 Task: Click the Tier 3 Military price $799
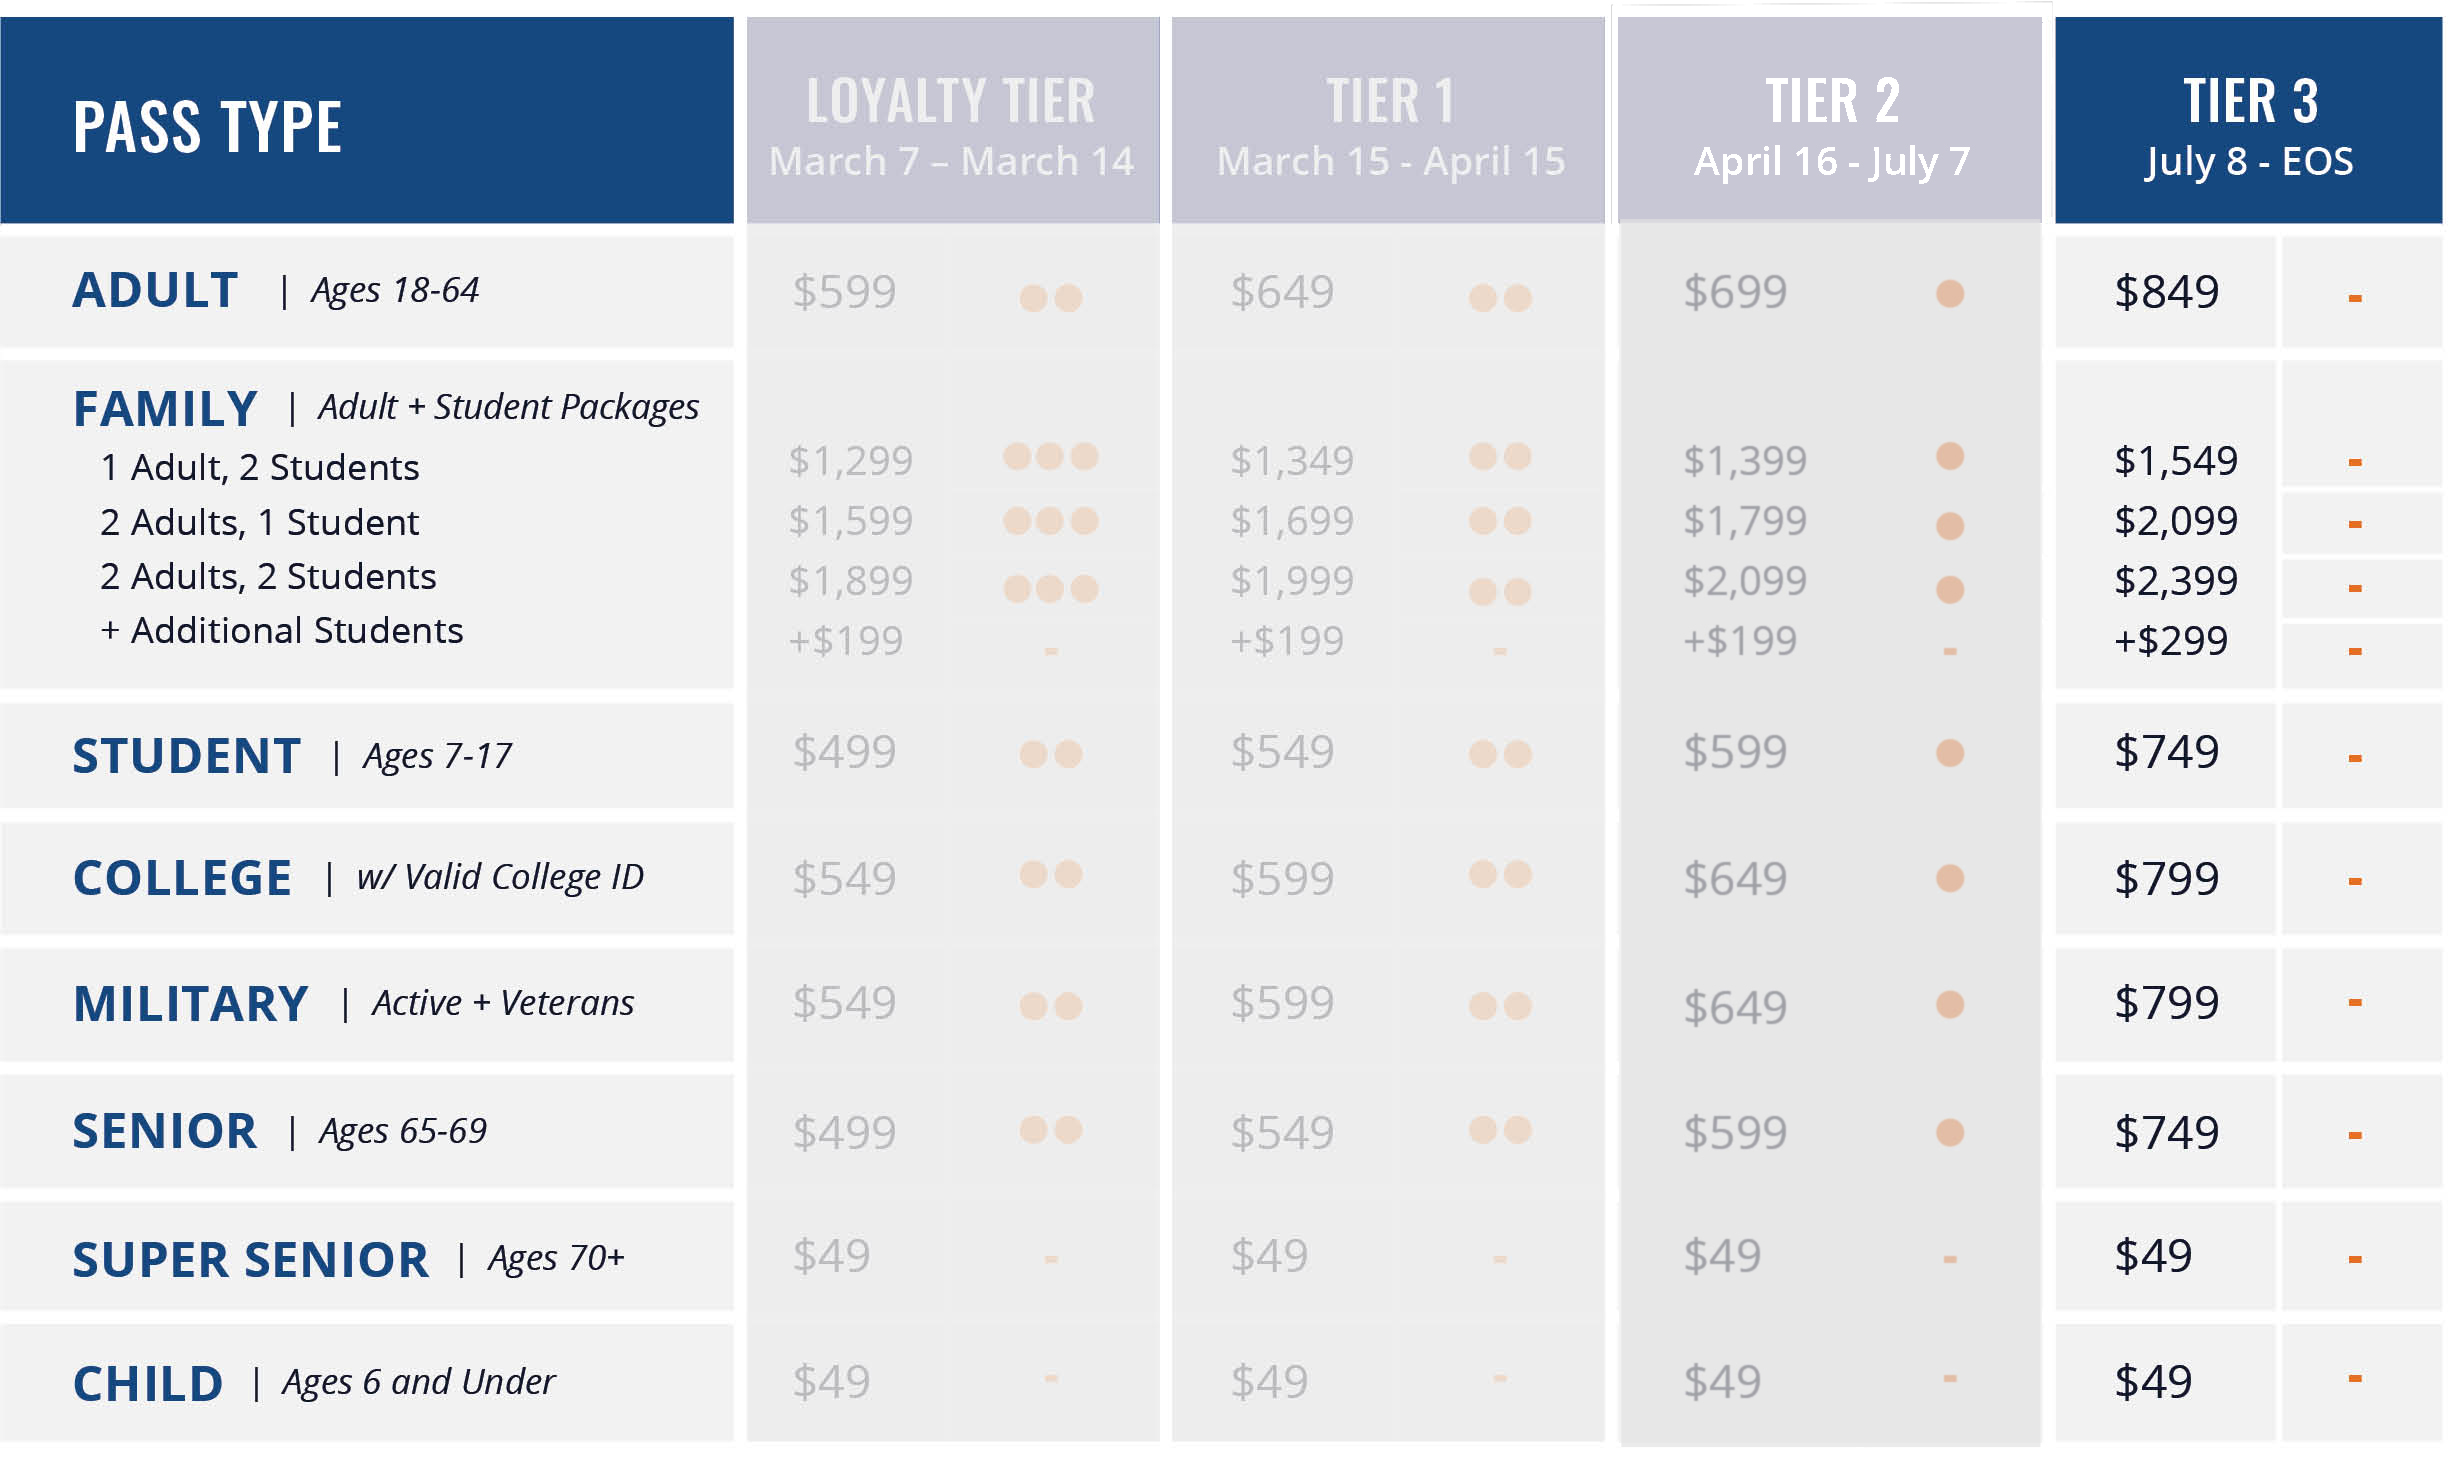(2166, 1003)
